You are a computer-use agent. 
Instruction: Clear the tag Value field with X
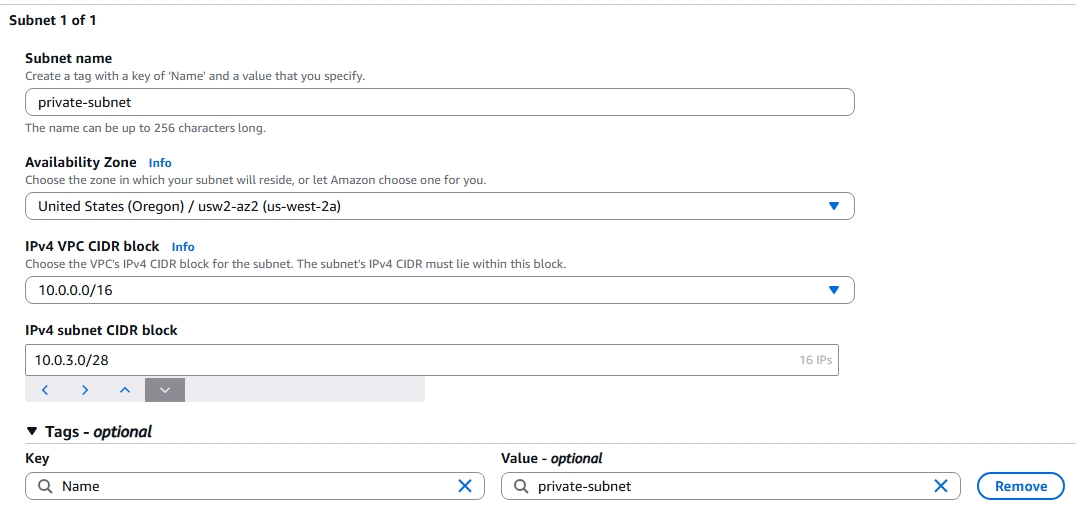[940, 486]
